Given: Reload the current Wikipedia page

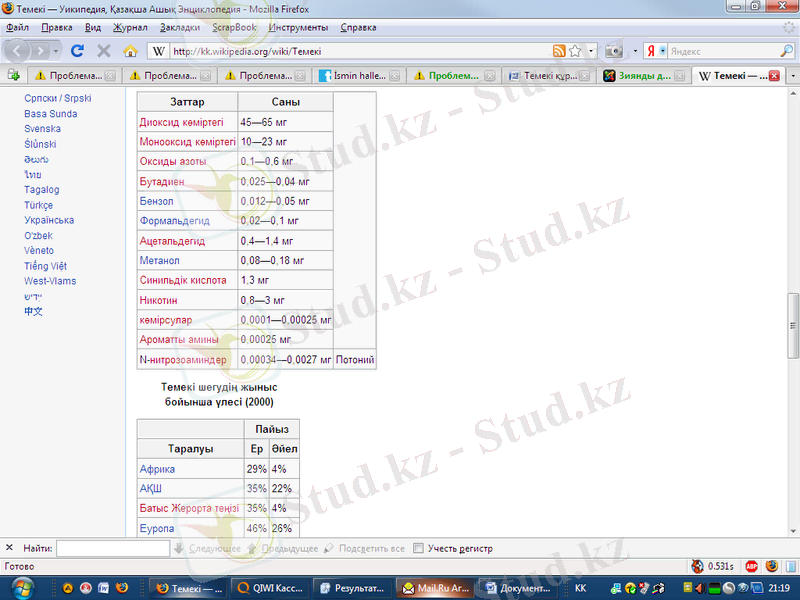Looking at the screenshot, I should point(77,50).
